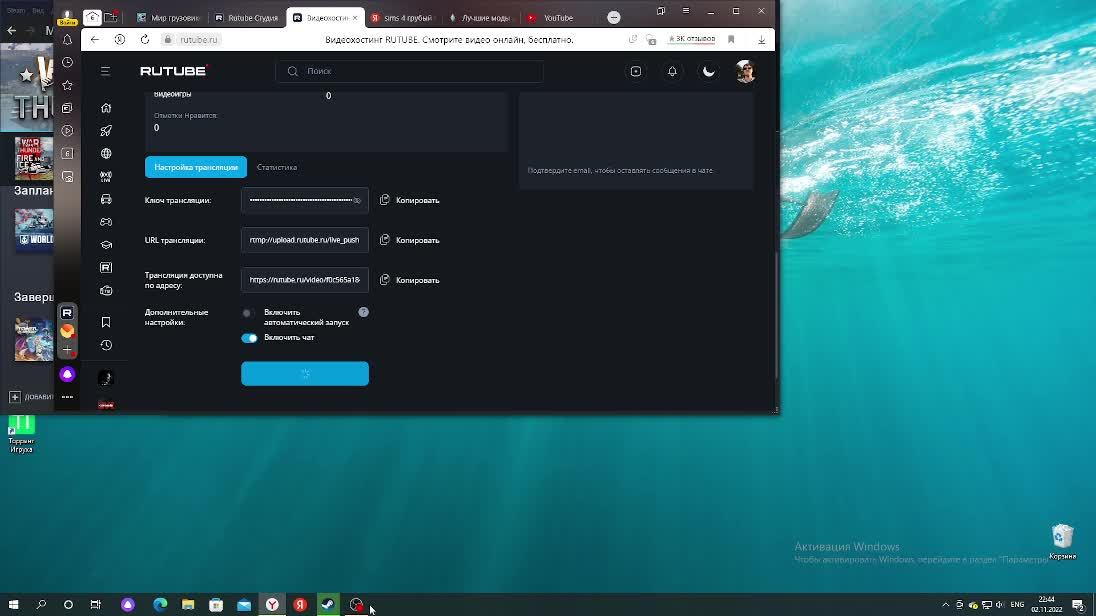Open the 3K отзывов reviews button
1096x616 pixels.
coord(692,39)
